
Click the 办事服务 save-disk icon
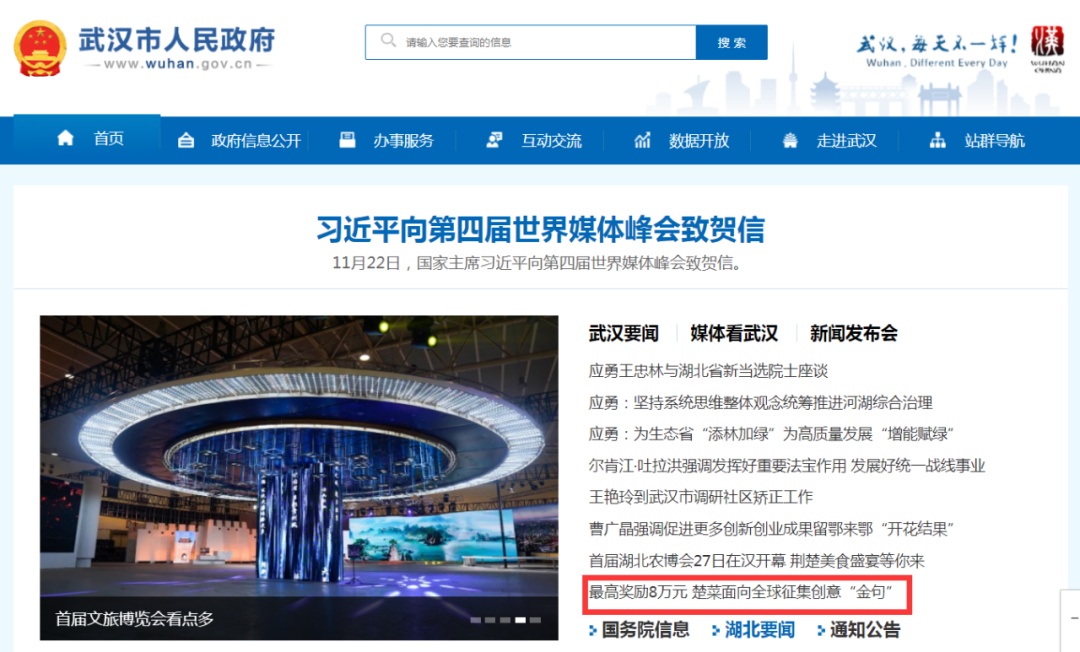pyautogui.click(x=348, y=140)
